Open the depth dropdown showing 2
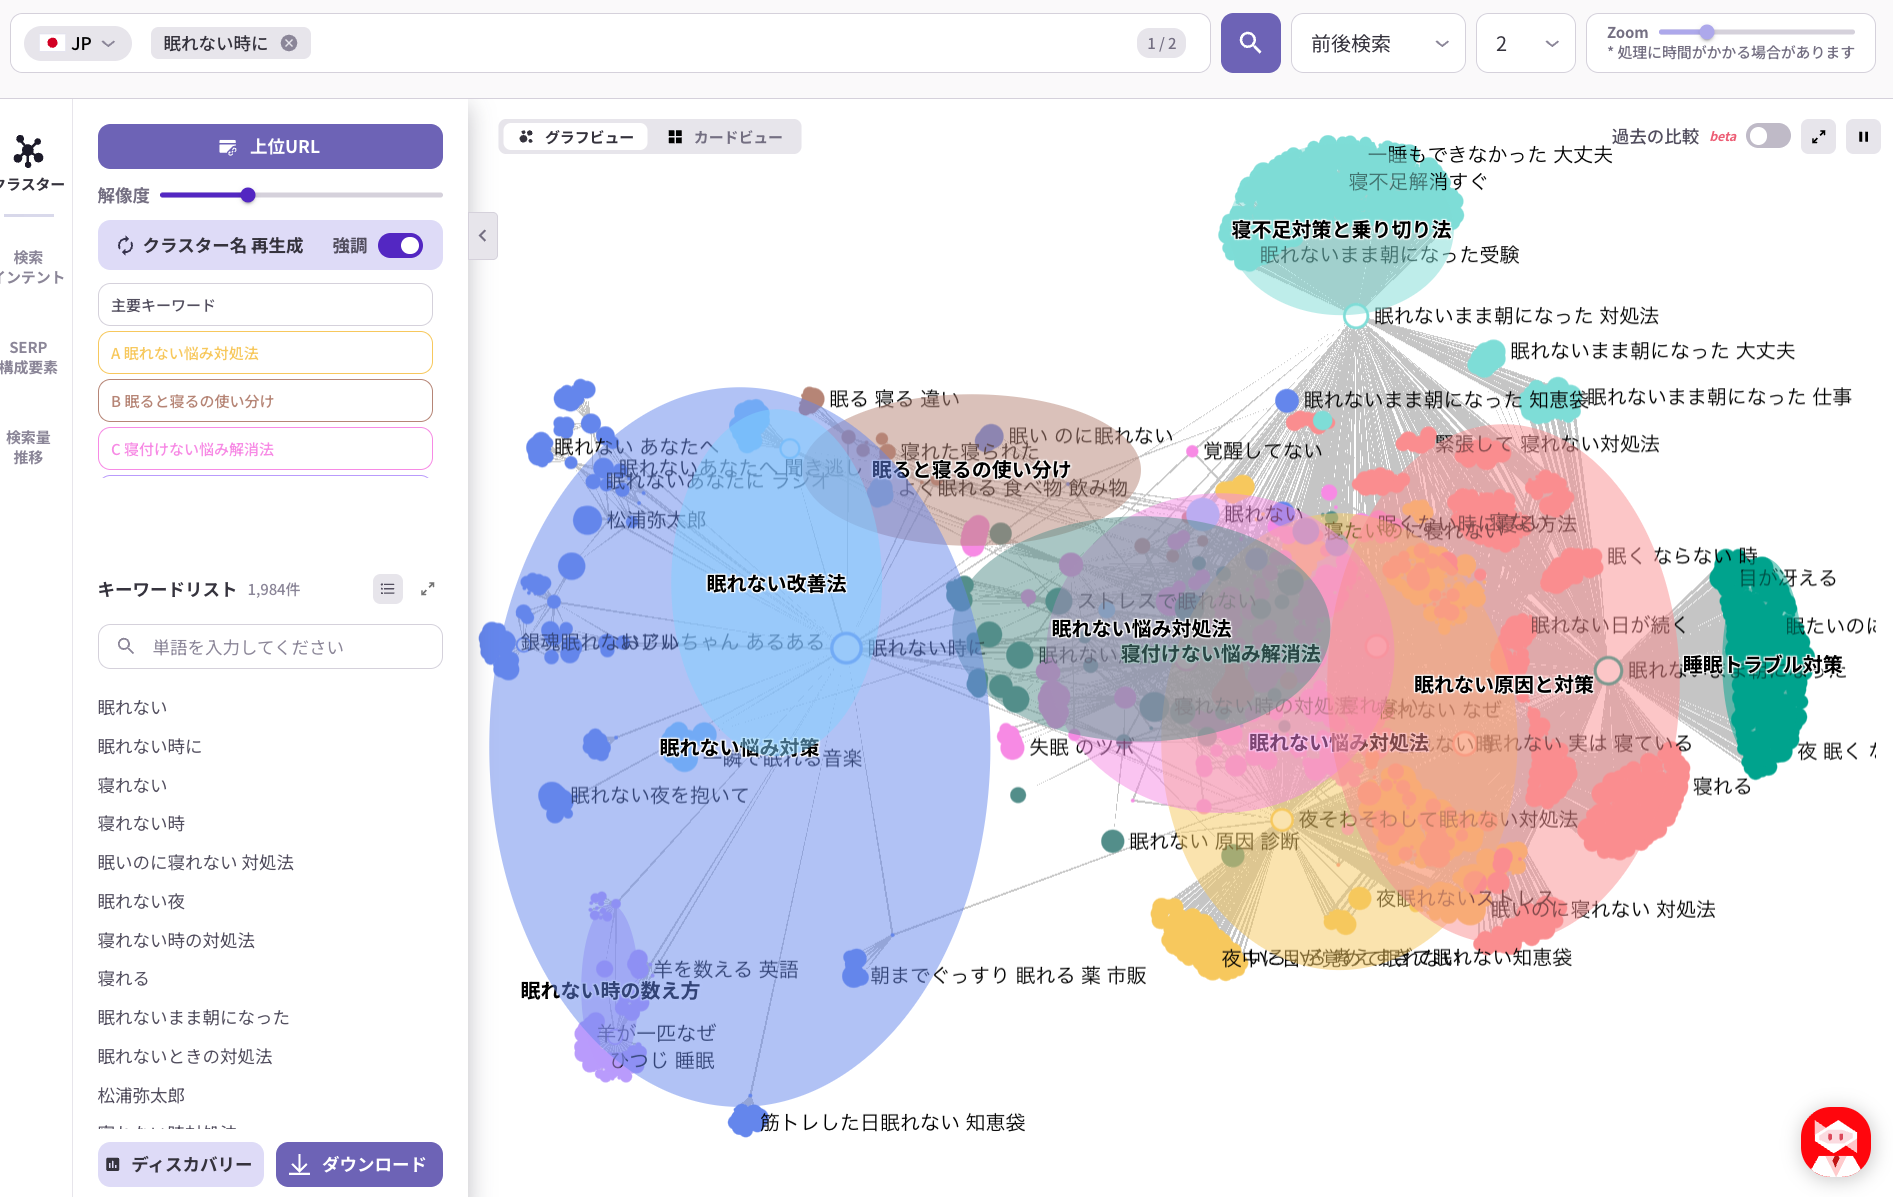 coord(1526,43)
